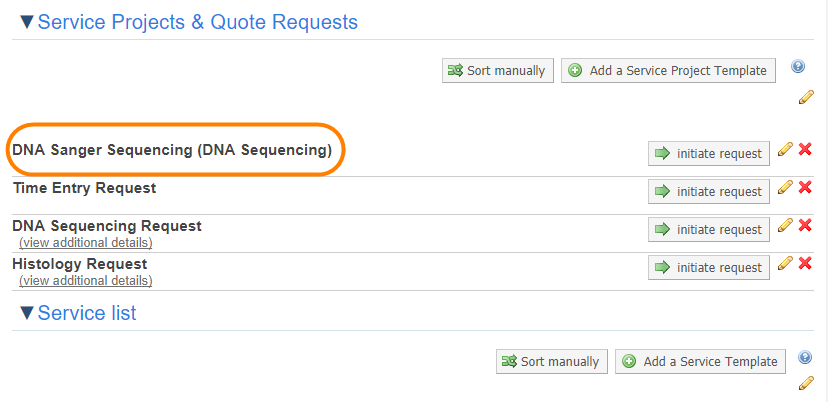Initiate request for DNA Sanger Sequencing
This screenshot has width=828, height=402.
point(709,153)
